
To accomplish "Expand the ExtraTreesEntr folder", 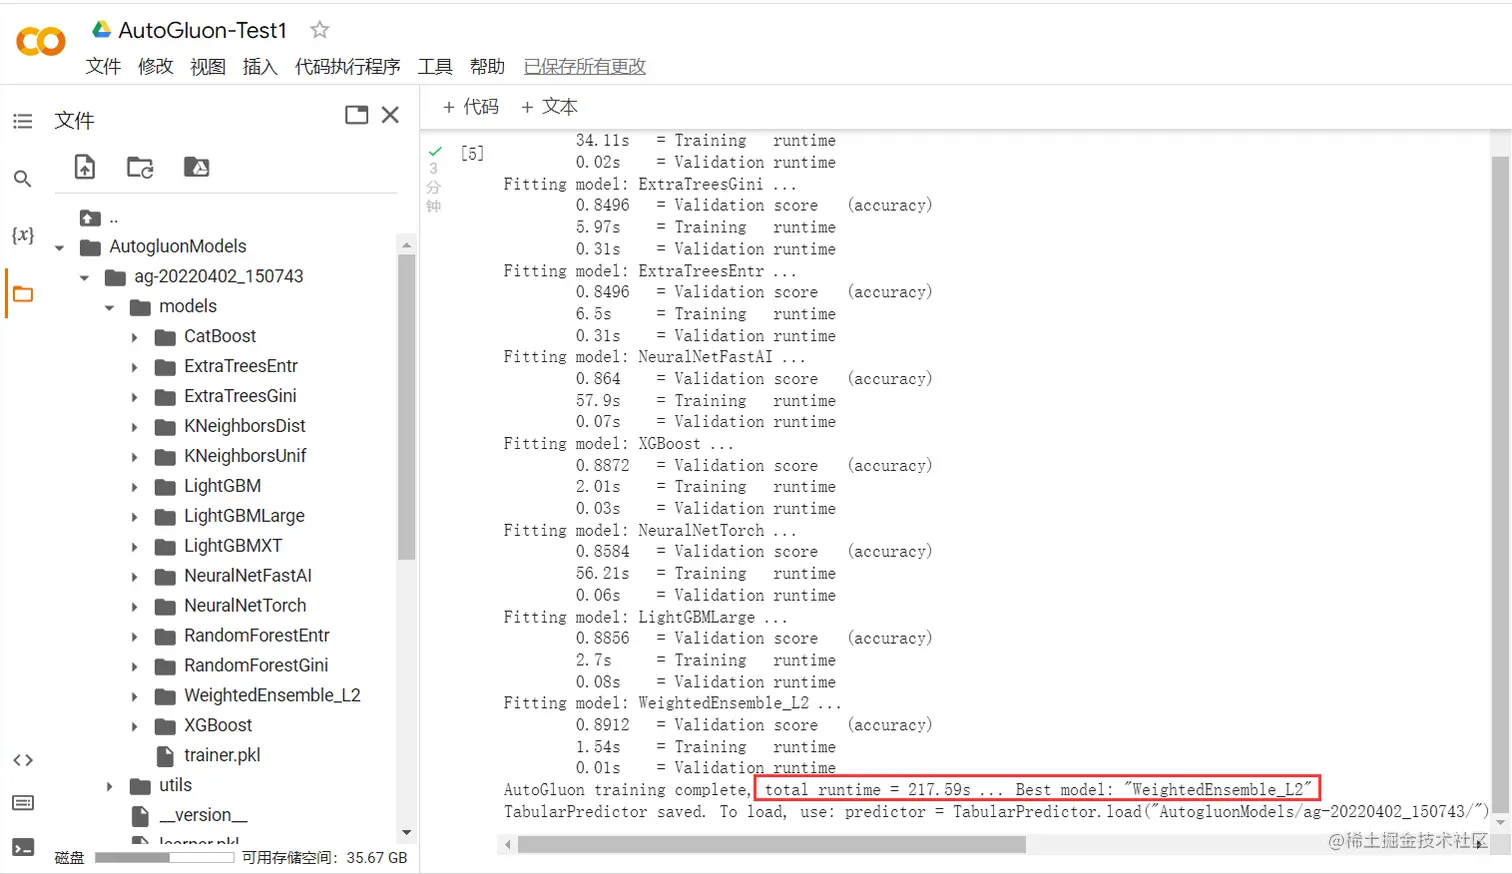I will tap(134, 367).
